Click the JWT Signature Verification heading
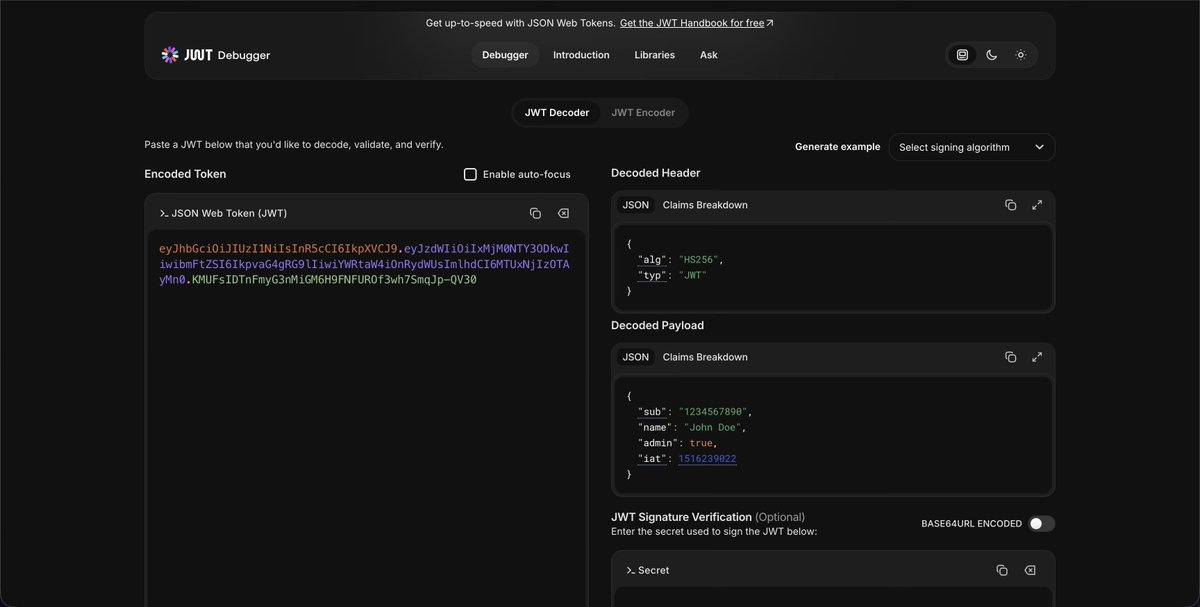This screenshot has height=607, width=1200. (x=680, y=517)
